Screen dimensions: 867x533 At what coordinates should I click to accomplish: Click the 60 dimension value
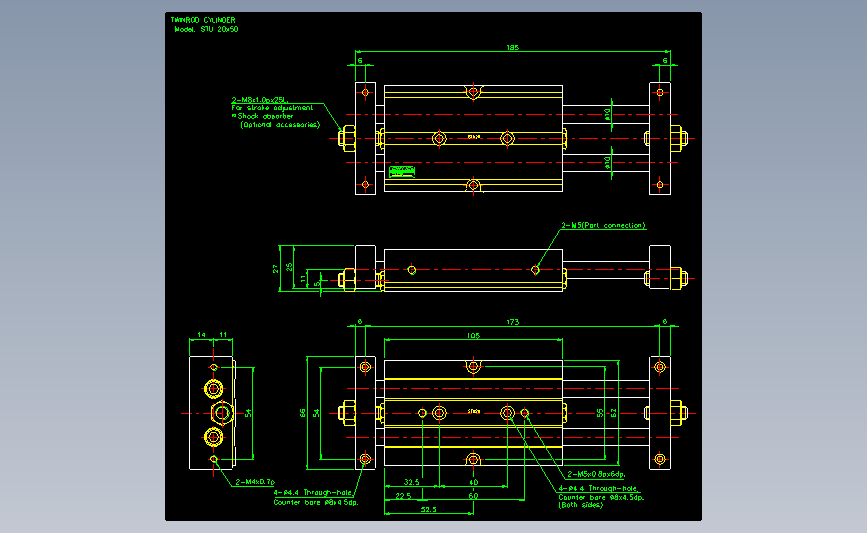473,496
